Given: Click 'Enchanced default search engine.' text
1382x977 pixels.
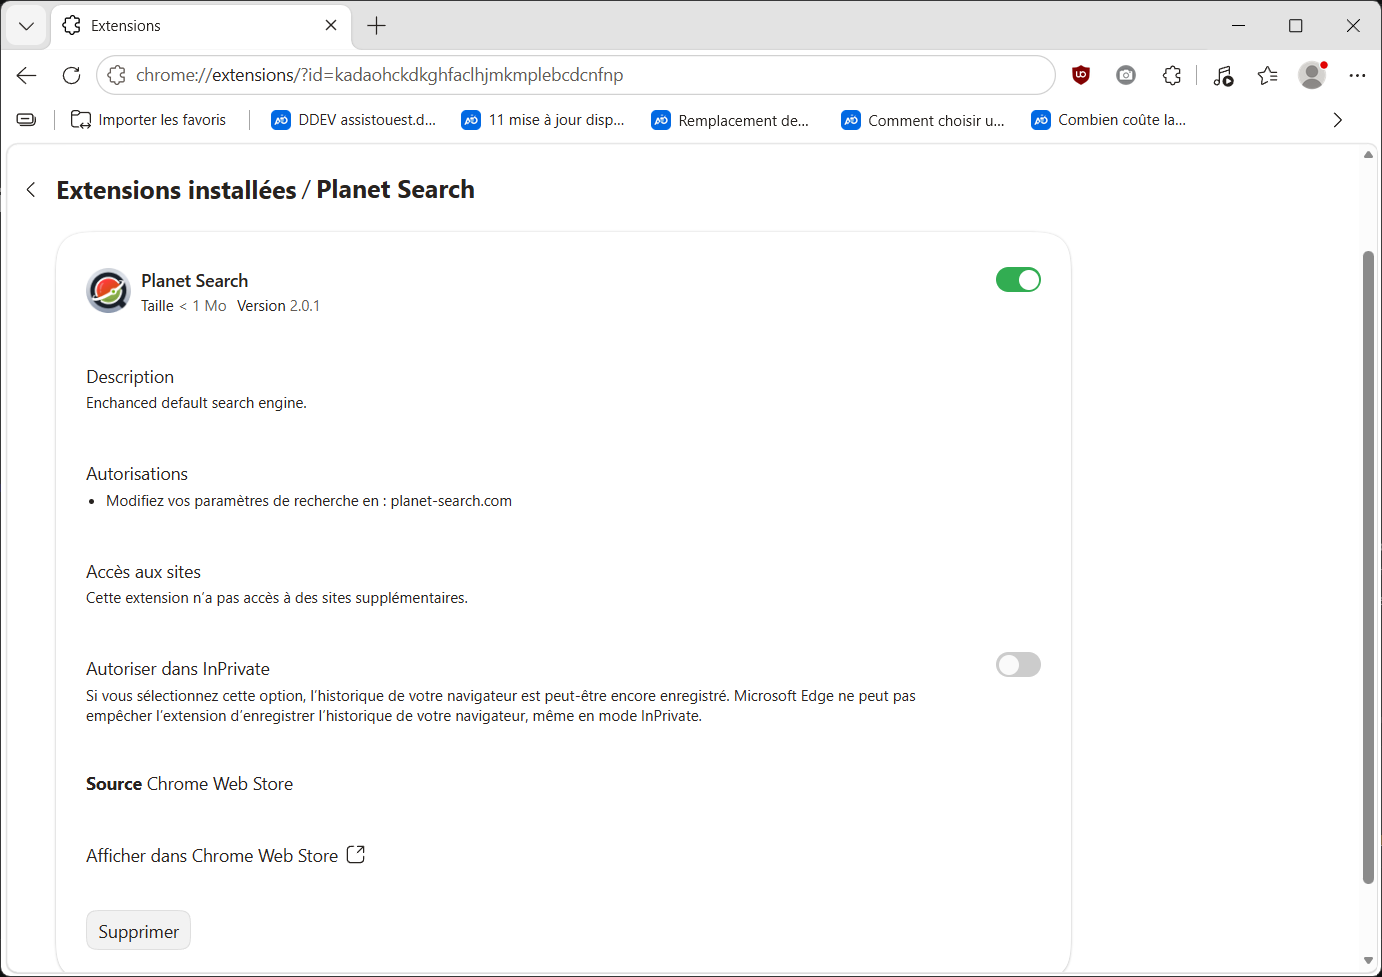Looking at the screenshot, I should (x=196, y=403).
